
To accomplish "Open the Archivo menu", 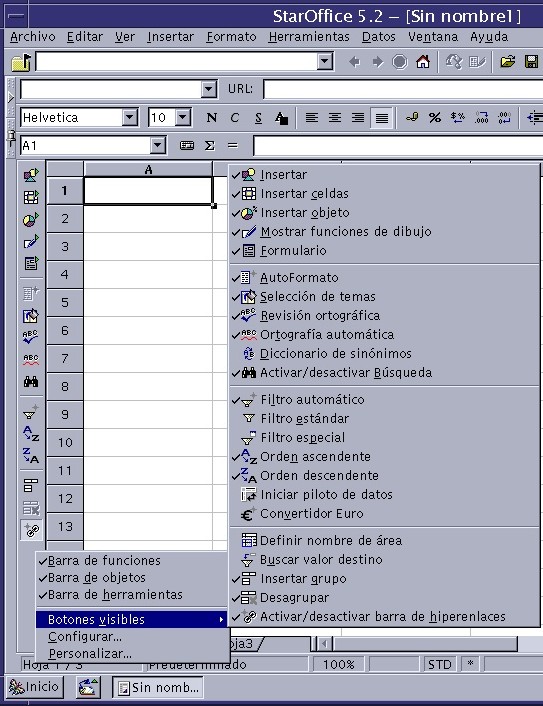I will point(32,37).
